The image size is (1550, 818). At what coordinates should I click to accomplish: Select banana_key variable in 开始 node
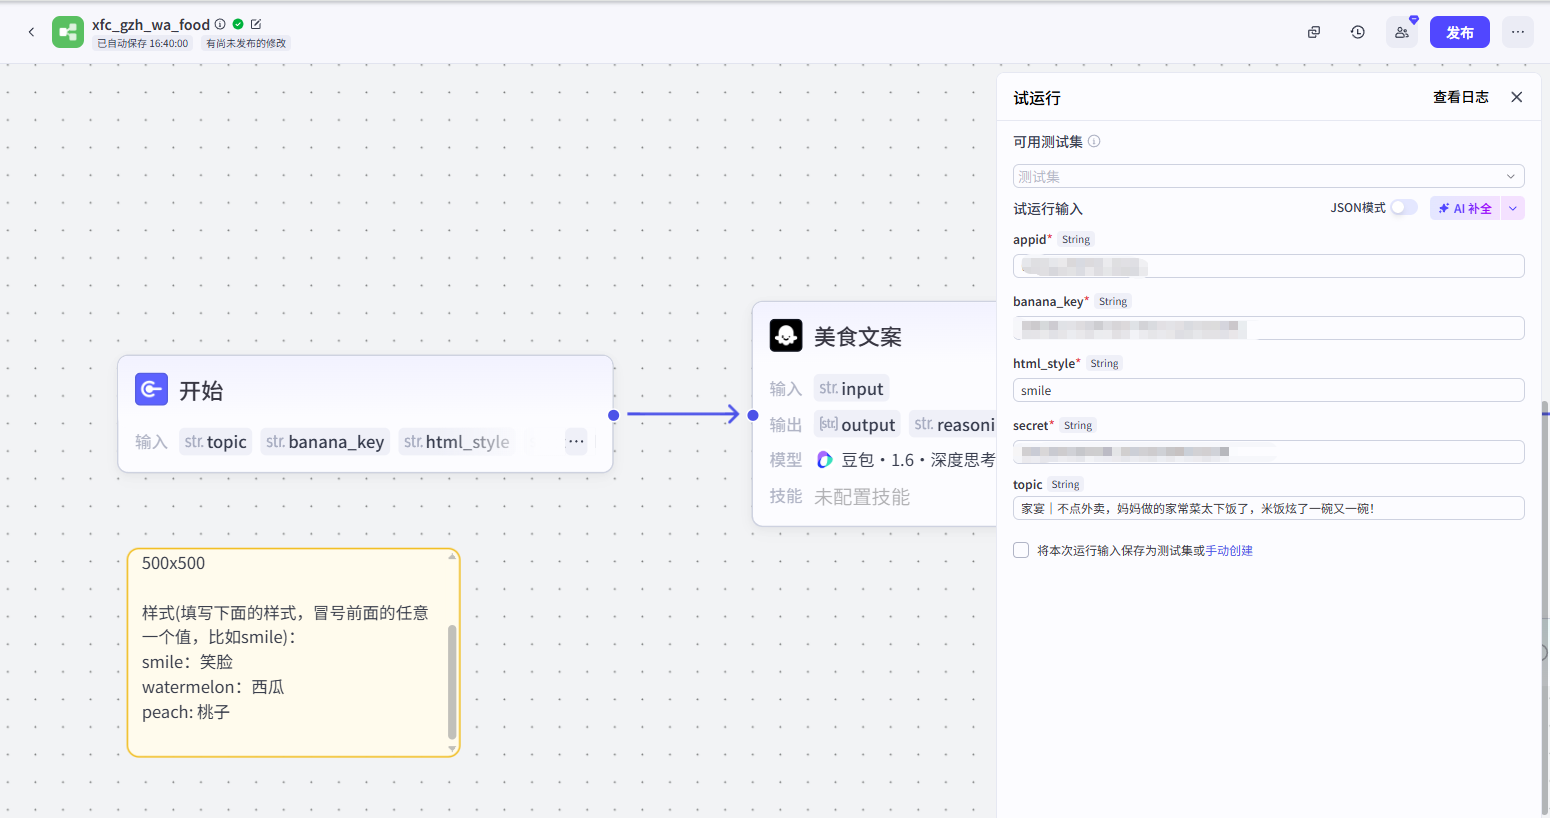tap(325, 442)
